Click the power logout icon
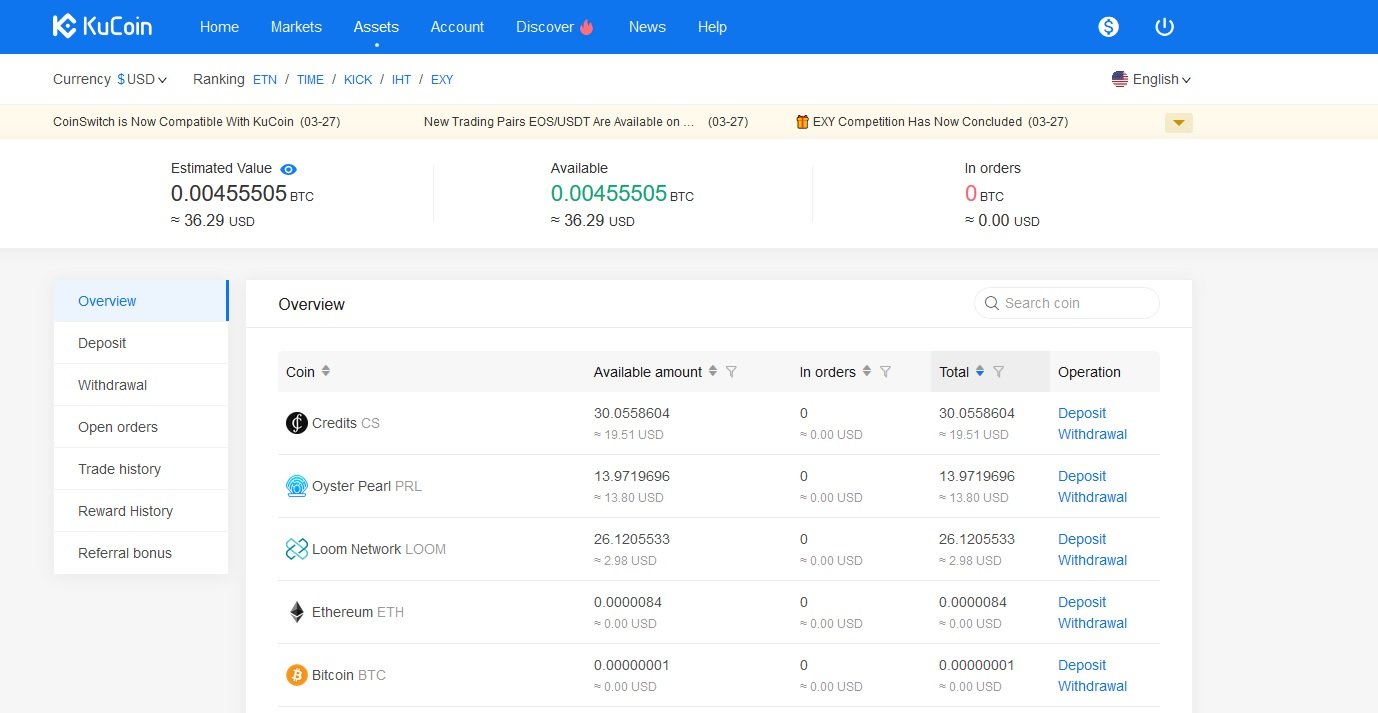The height and width of the screenshot is (713, 1378). click(x=1164, y=27)
